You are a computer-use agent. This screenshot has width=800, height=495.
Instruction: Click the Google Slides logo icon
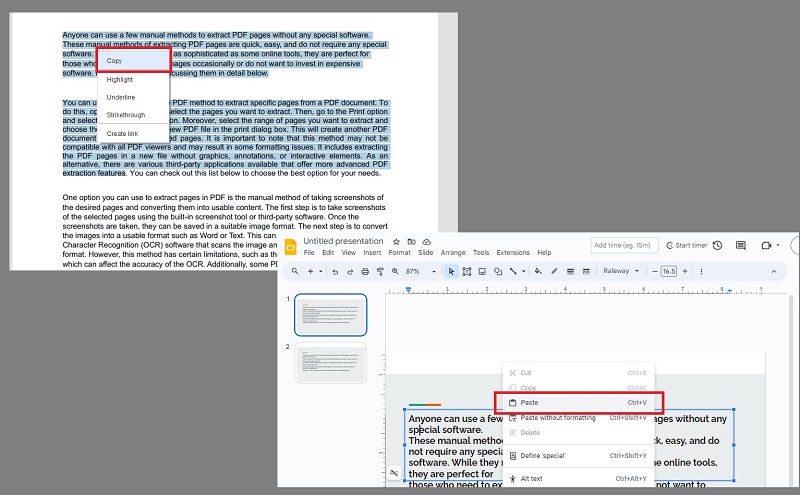tap(290, 246)
